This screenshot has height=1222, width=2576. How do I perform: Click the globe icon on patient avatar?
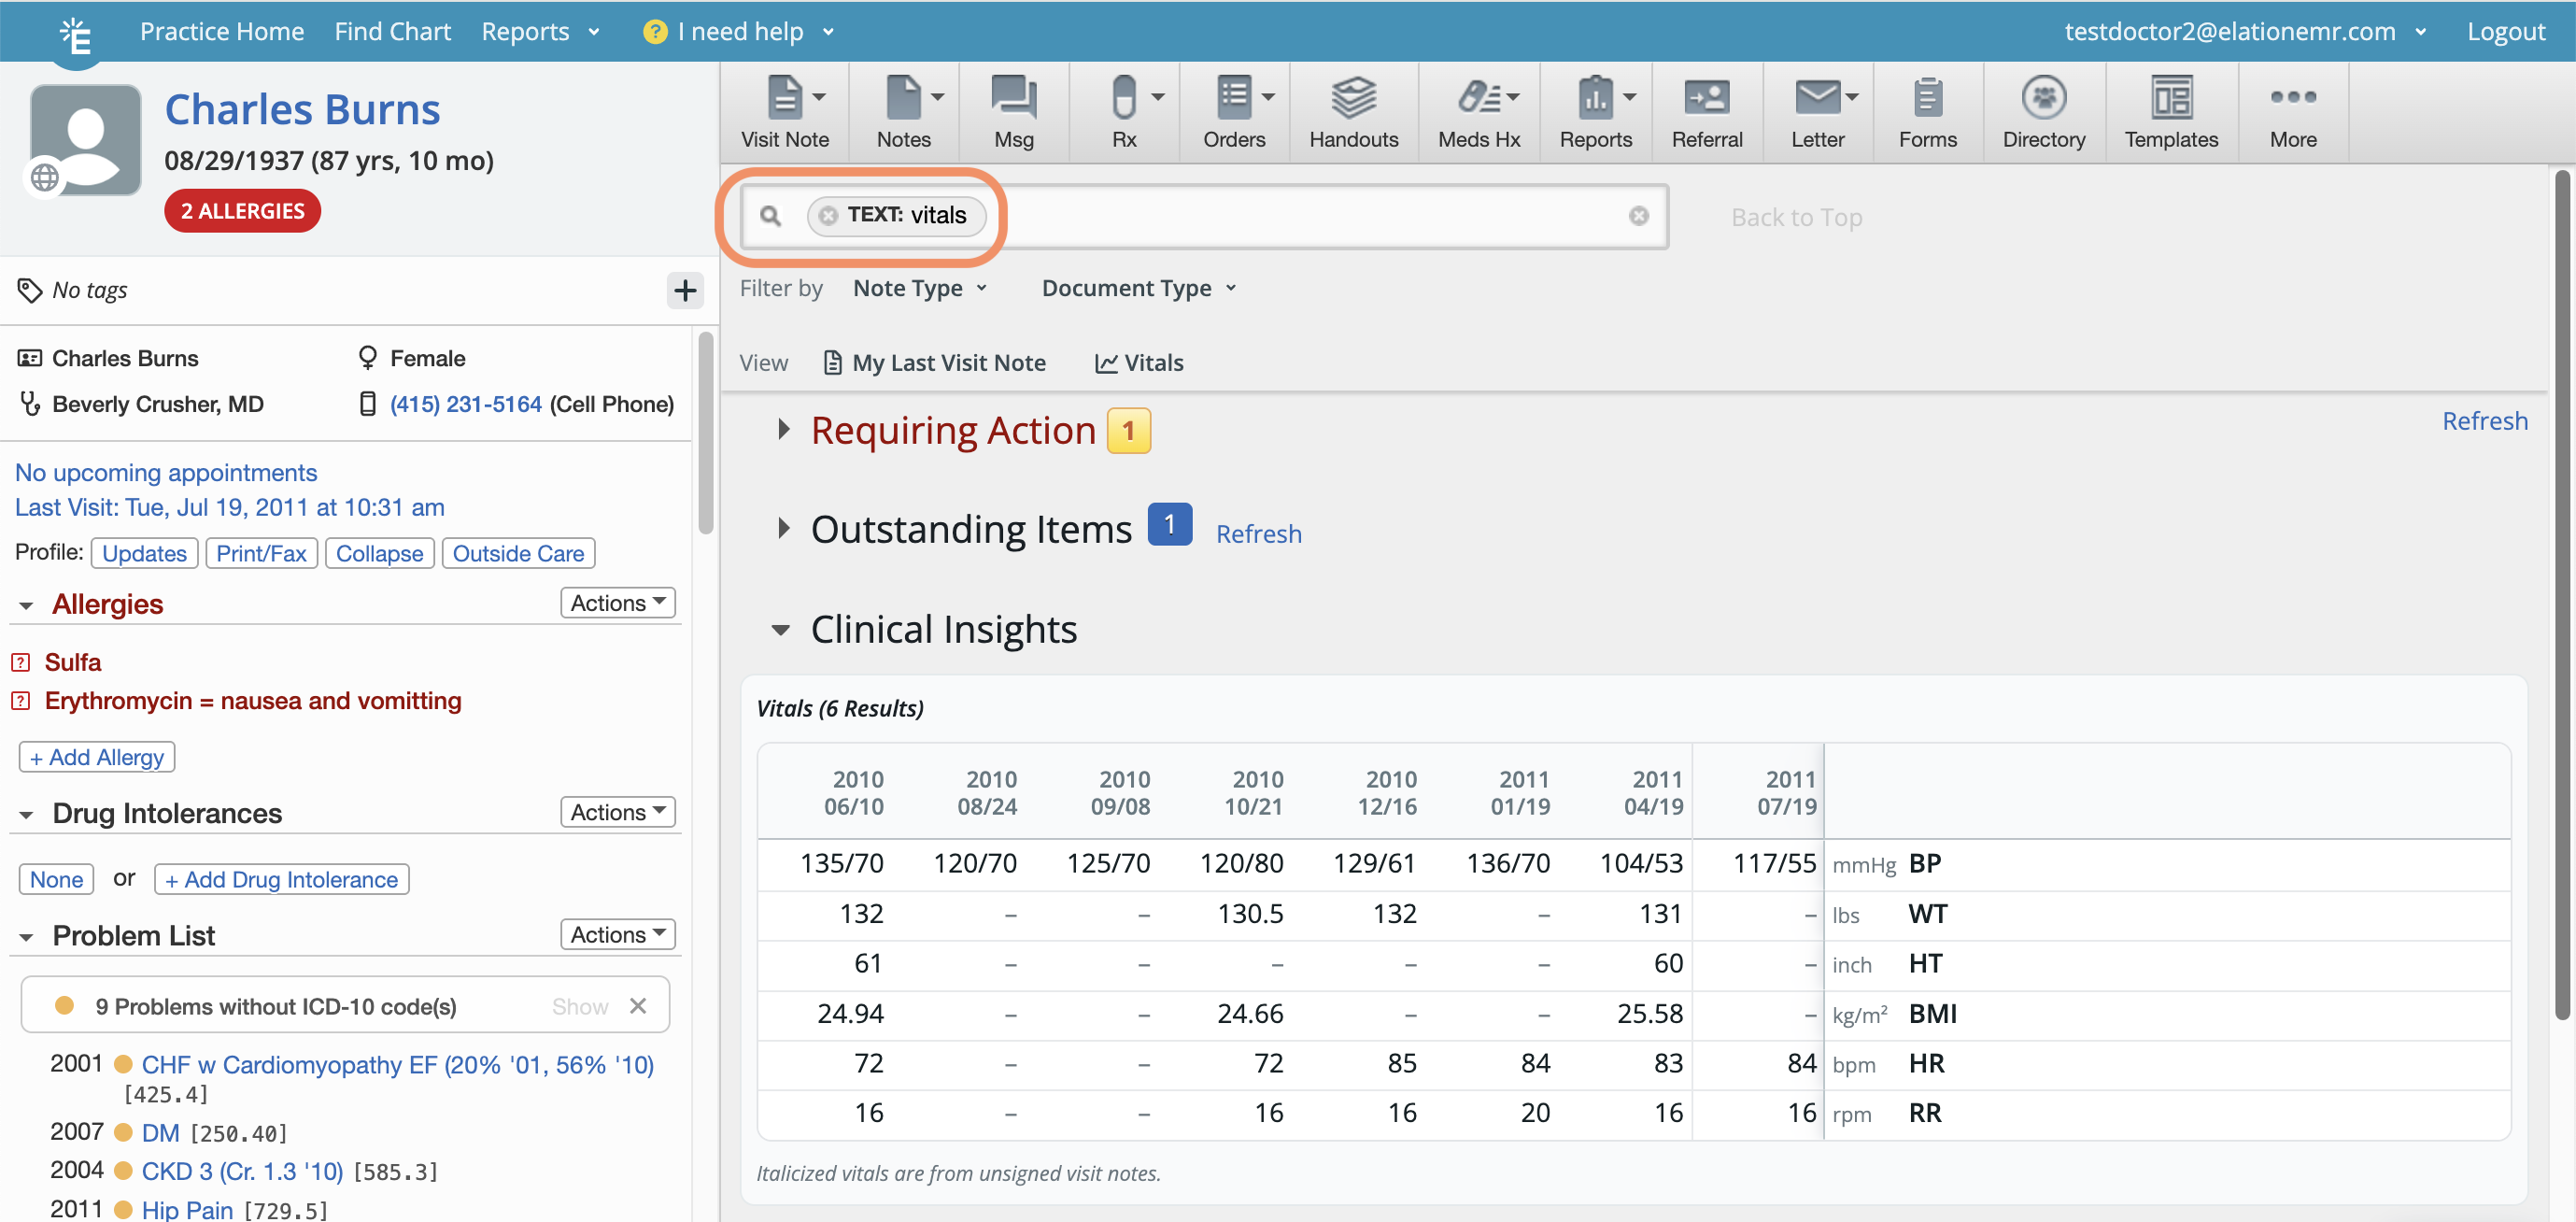45,177
